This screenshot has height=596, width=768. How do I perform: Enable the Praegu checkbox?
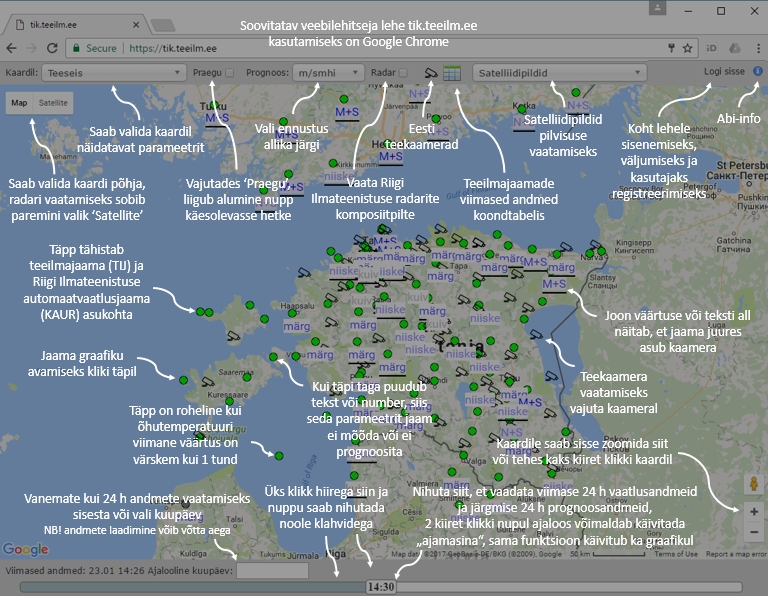[230, 73]
